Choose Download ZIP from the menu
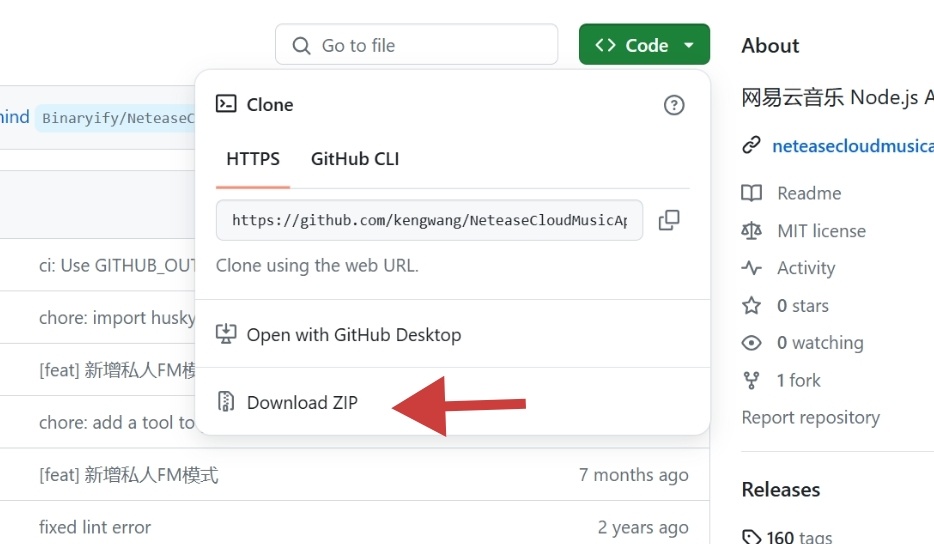Image resolution: width=934 pixels, height=544 pixels. tap(302, 402)
